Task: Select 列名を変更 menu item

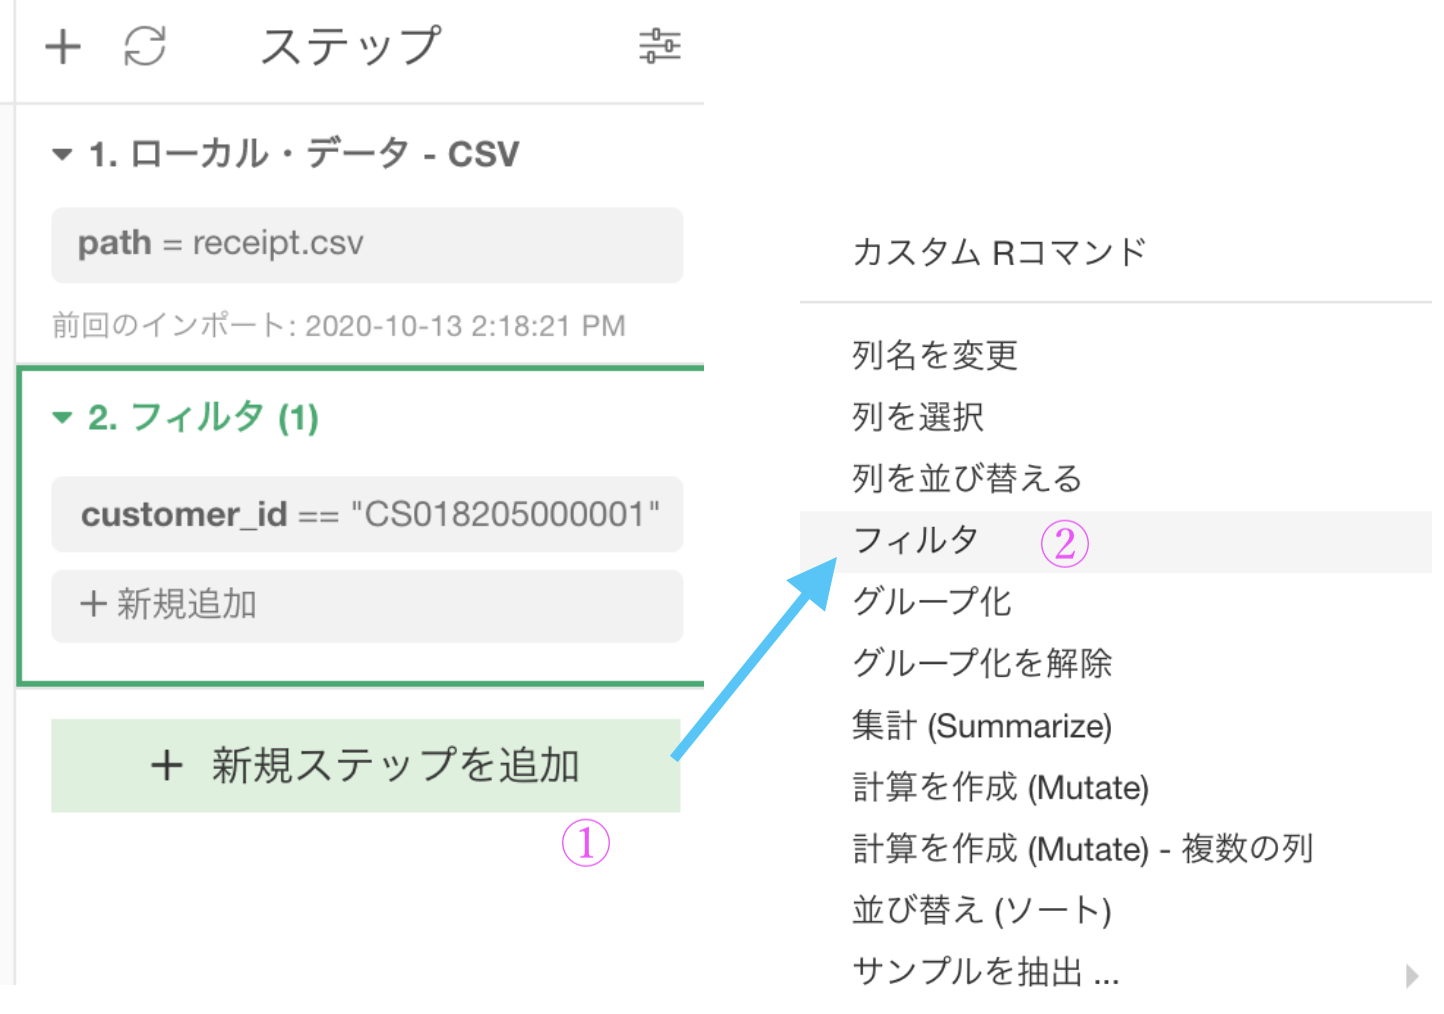Action: (x=935, y=355)
